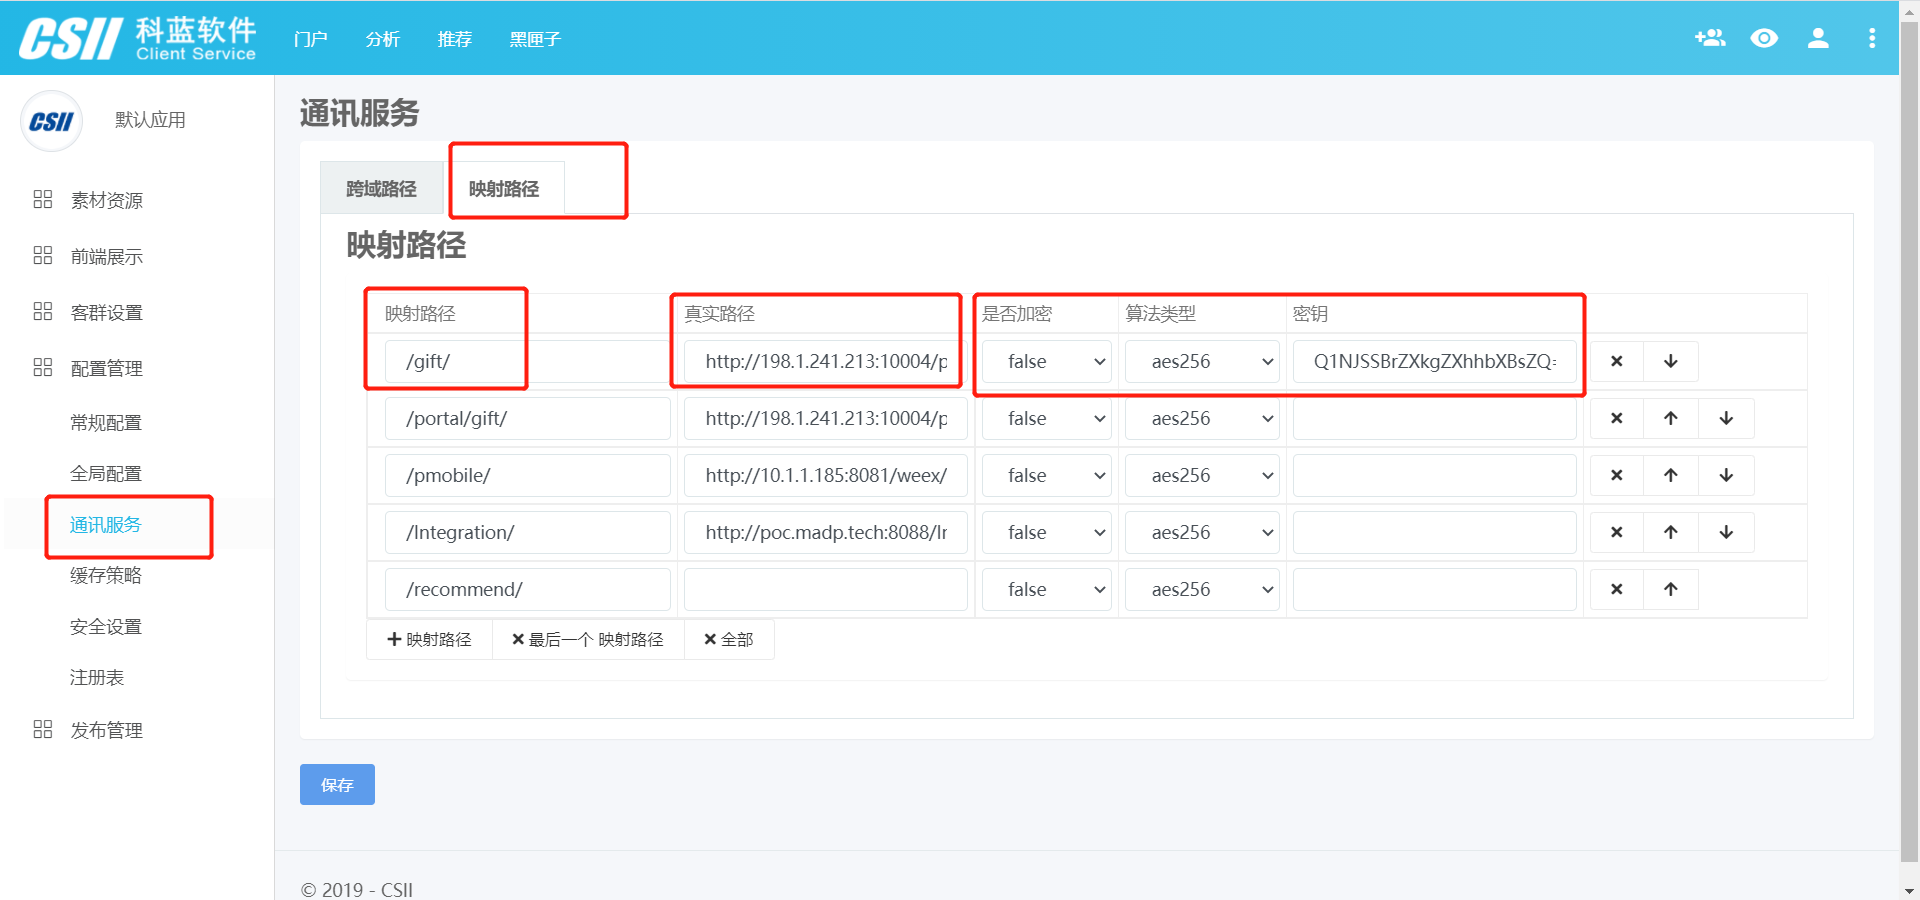This screenshot has height=900, width=1920.
Task: Open 全局配置 in sidebar
Action: 106,473
